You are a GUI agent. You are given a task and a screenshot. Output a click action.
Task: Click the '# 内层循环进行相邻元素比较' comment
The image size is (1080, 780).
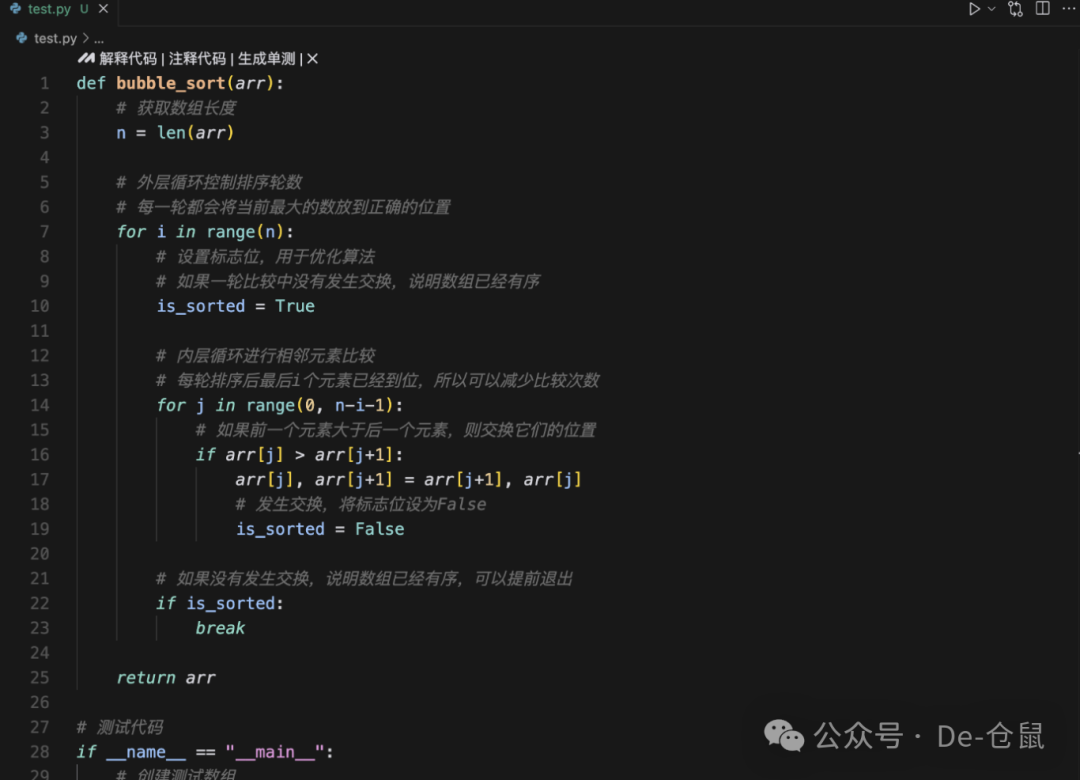(x=266, y=356)
